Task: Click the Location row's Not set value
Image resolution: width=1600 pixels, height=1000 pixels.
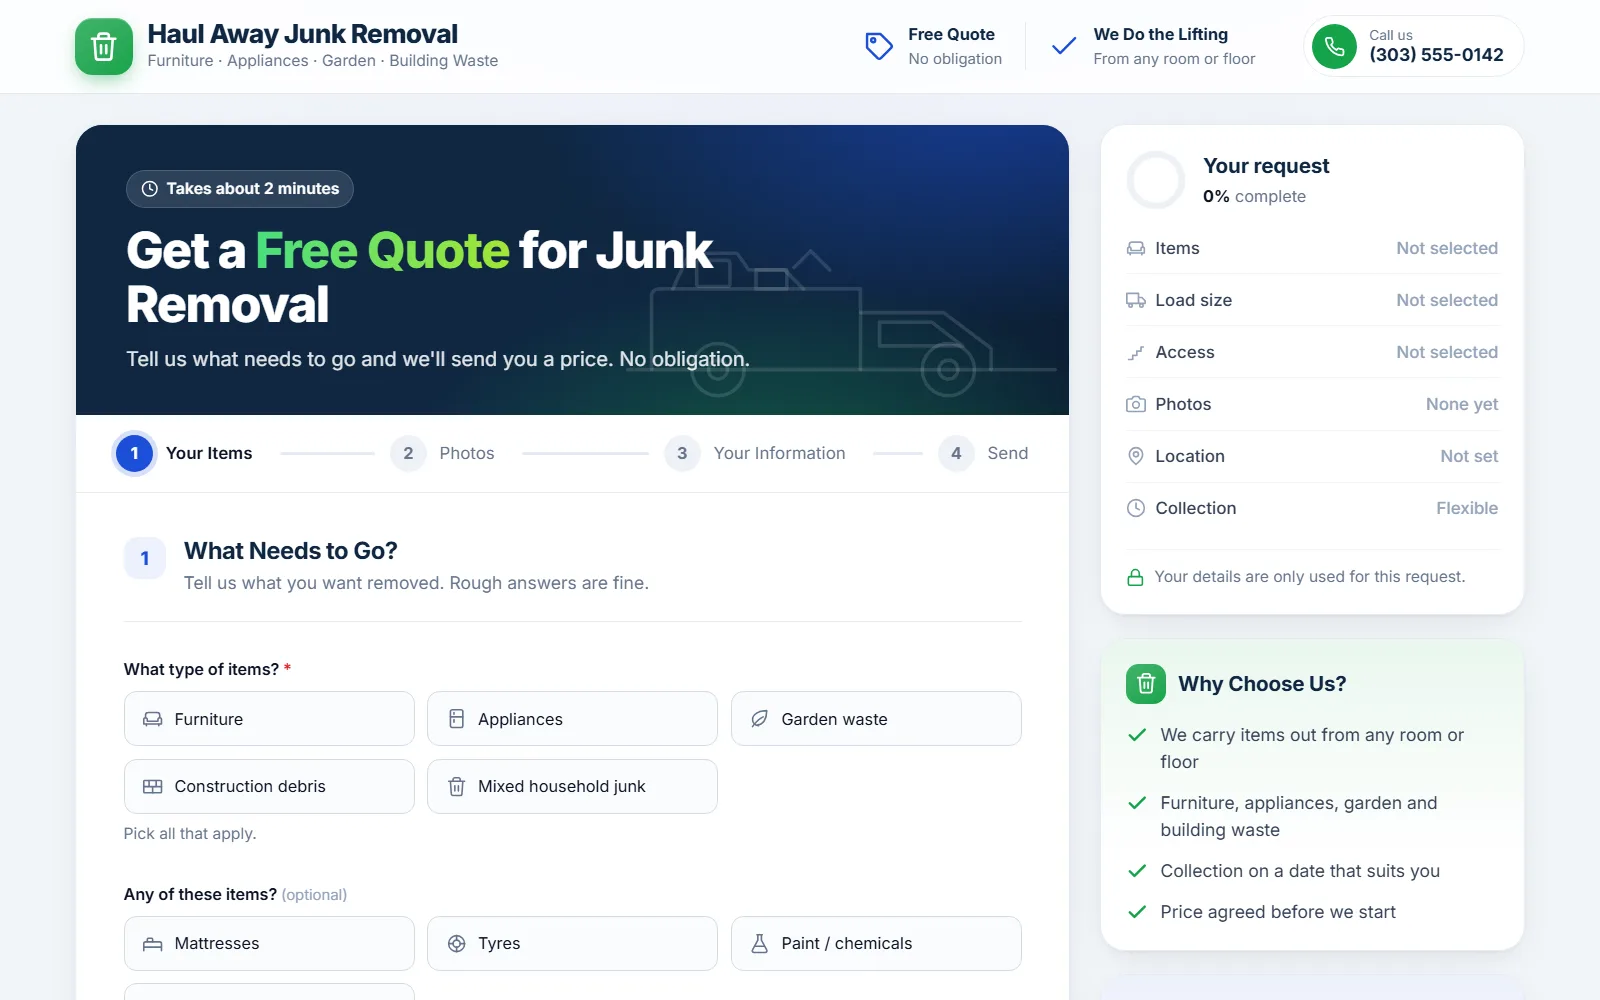Action: tap(1469, 456)
